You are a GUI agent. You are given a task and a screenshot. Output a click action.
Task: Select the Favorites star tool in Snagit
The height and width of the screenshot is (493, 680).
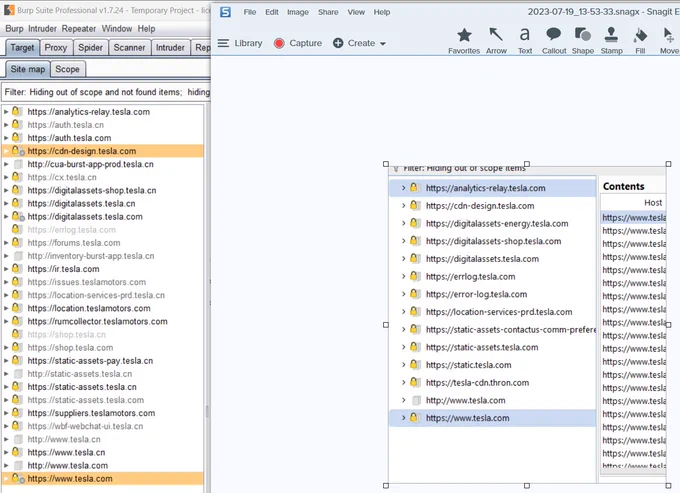click(x=464, y=41)
